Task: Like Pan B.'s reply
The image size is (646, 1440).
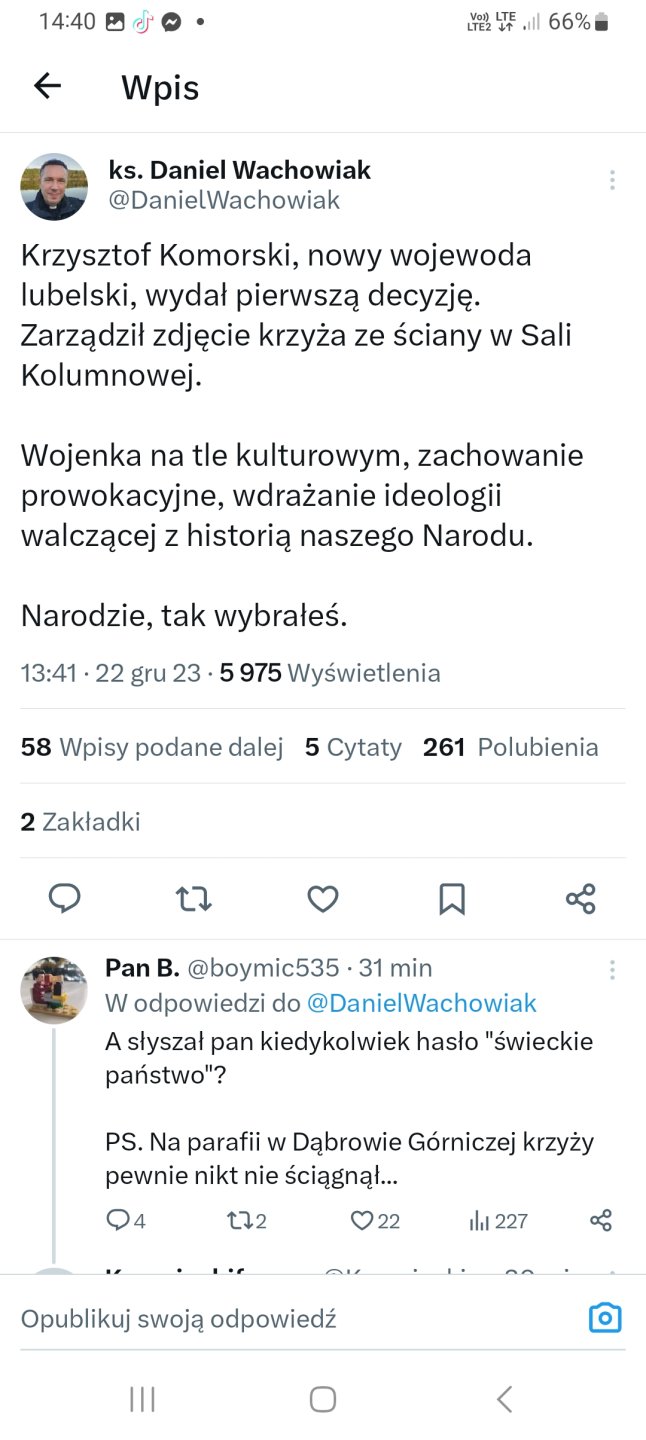Action: pyautogui.click(x=362, y=1220)
